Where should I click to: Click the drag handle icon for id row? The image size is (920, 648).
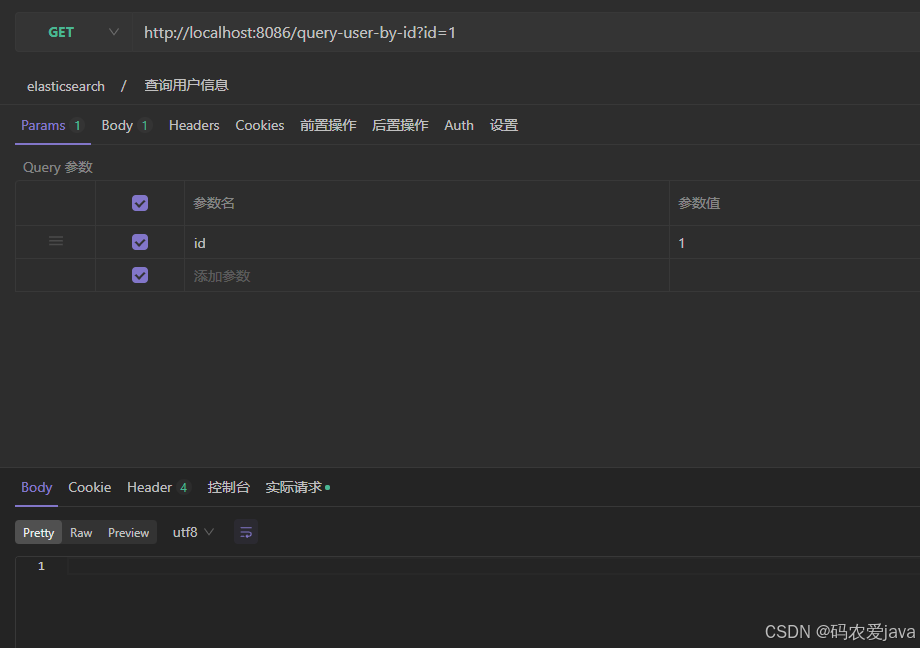click(56, 241)
